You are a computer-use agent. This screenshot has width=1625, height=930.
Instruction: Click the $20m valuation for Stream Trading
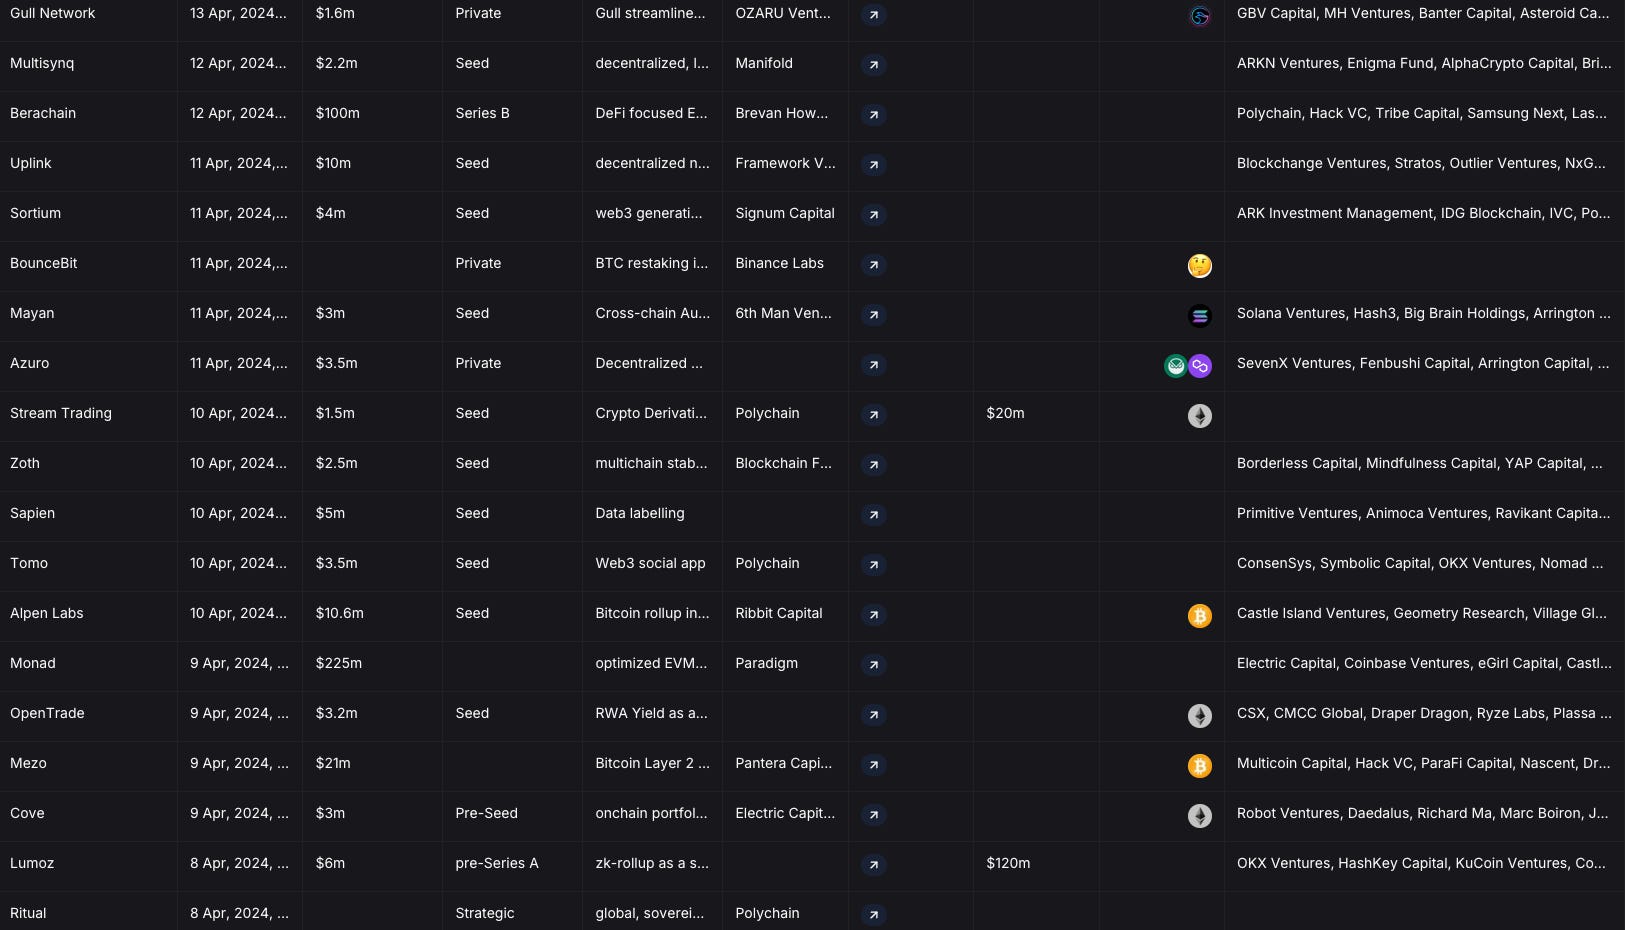[1005, 413]
